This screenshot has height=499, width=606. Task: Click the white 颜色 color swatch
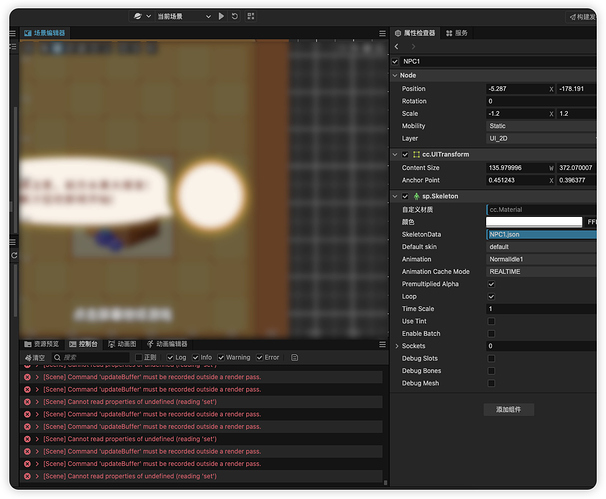[x=534, y=222]
